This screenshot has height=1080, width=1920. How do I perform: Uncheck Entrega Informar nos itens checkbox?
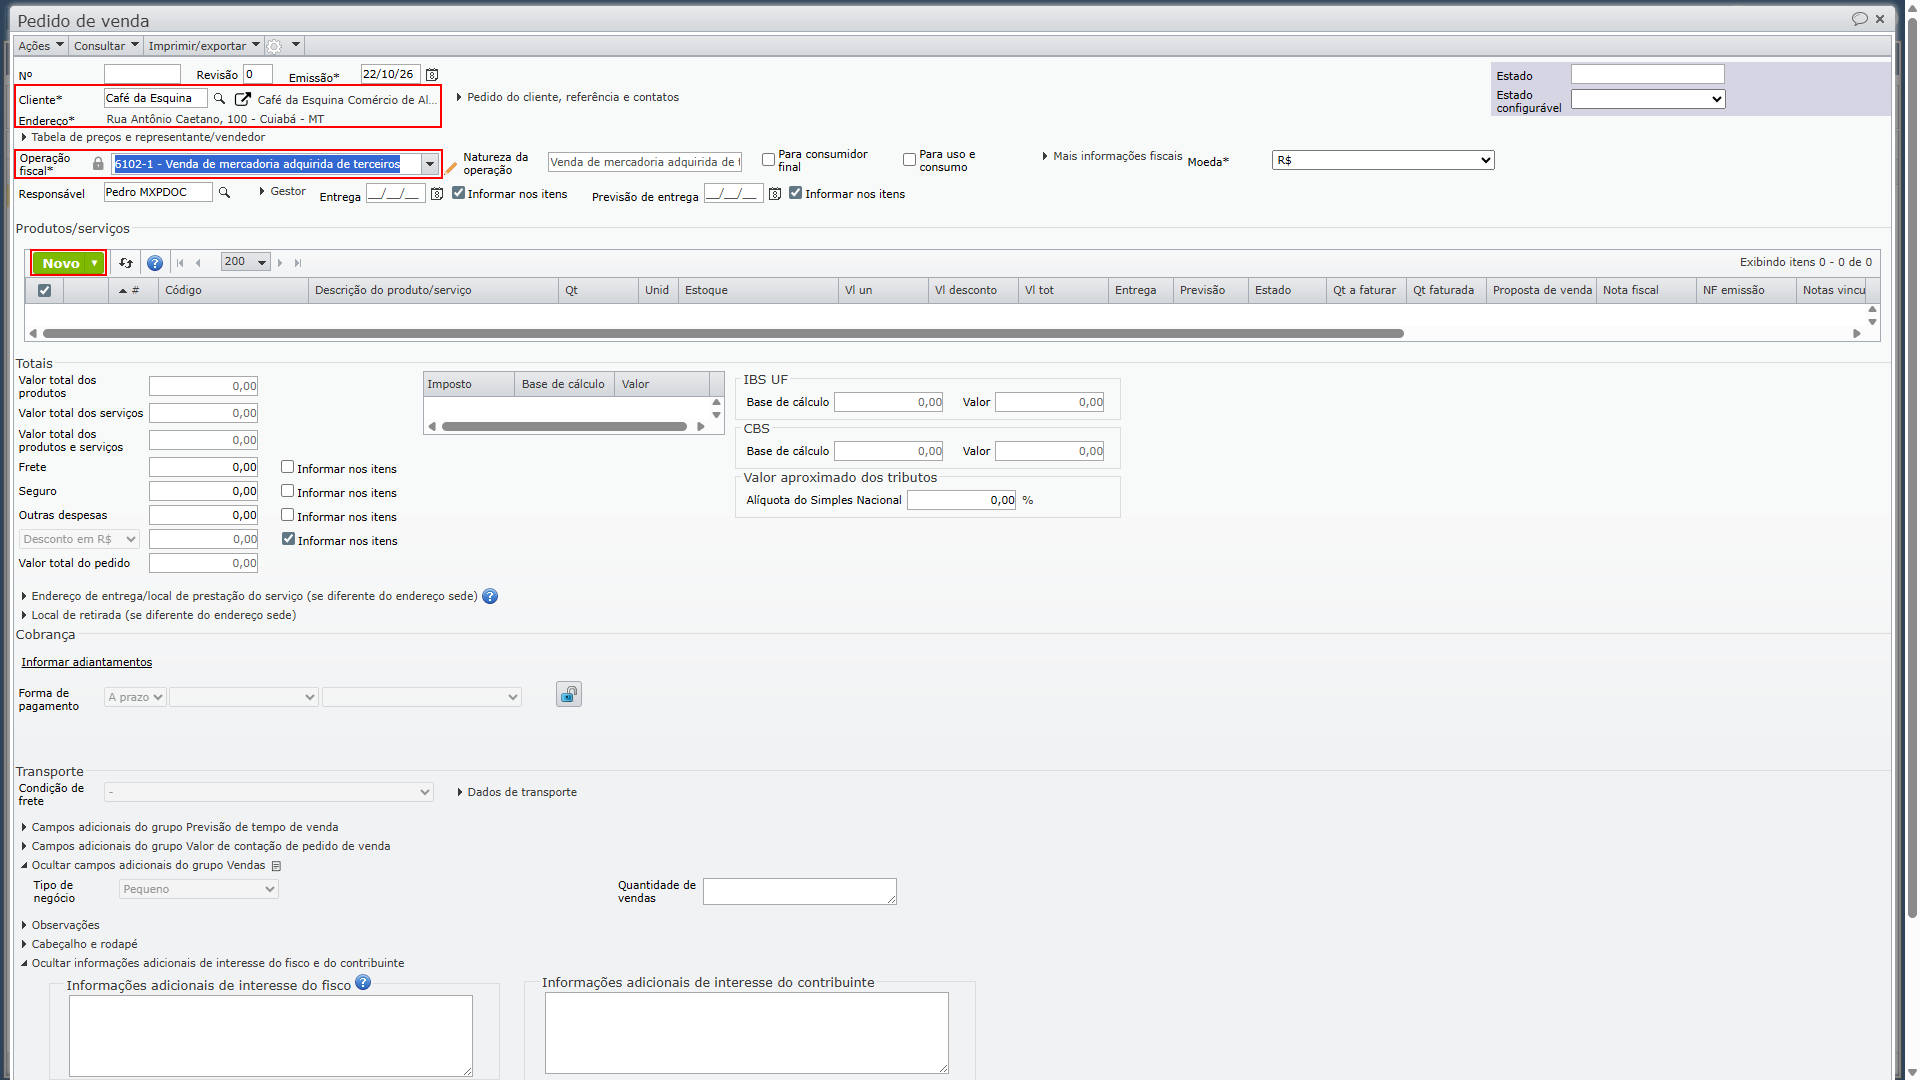click(459, 193)
